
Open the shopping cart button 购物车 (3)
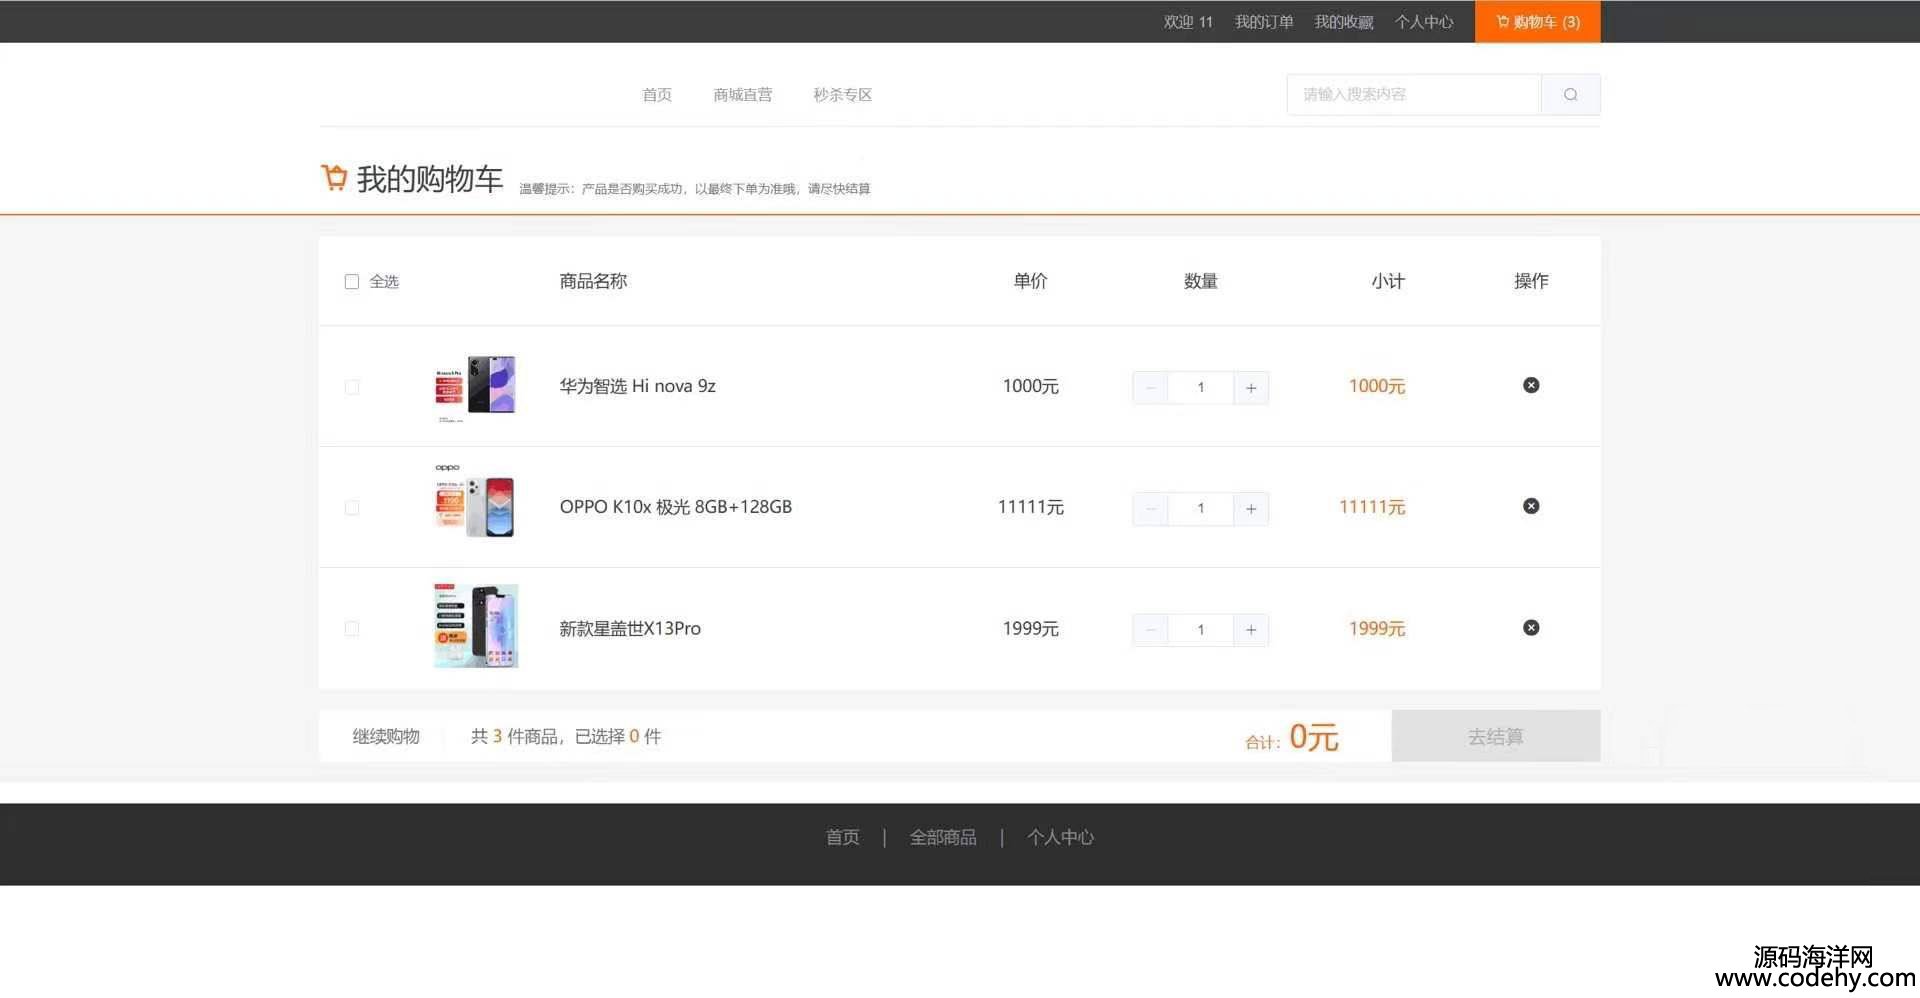(x=1537, y=22)
